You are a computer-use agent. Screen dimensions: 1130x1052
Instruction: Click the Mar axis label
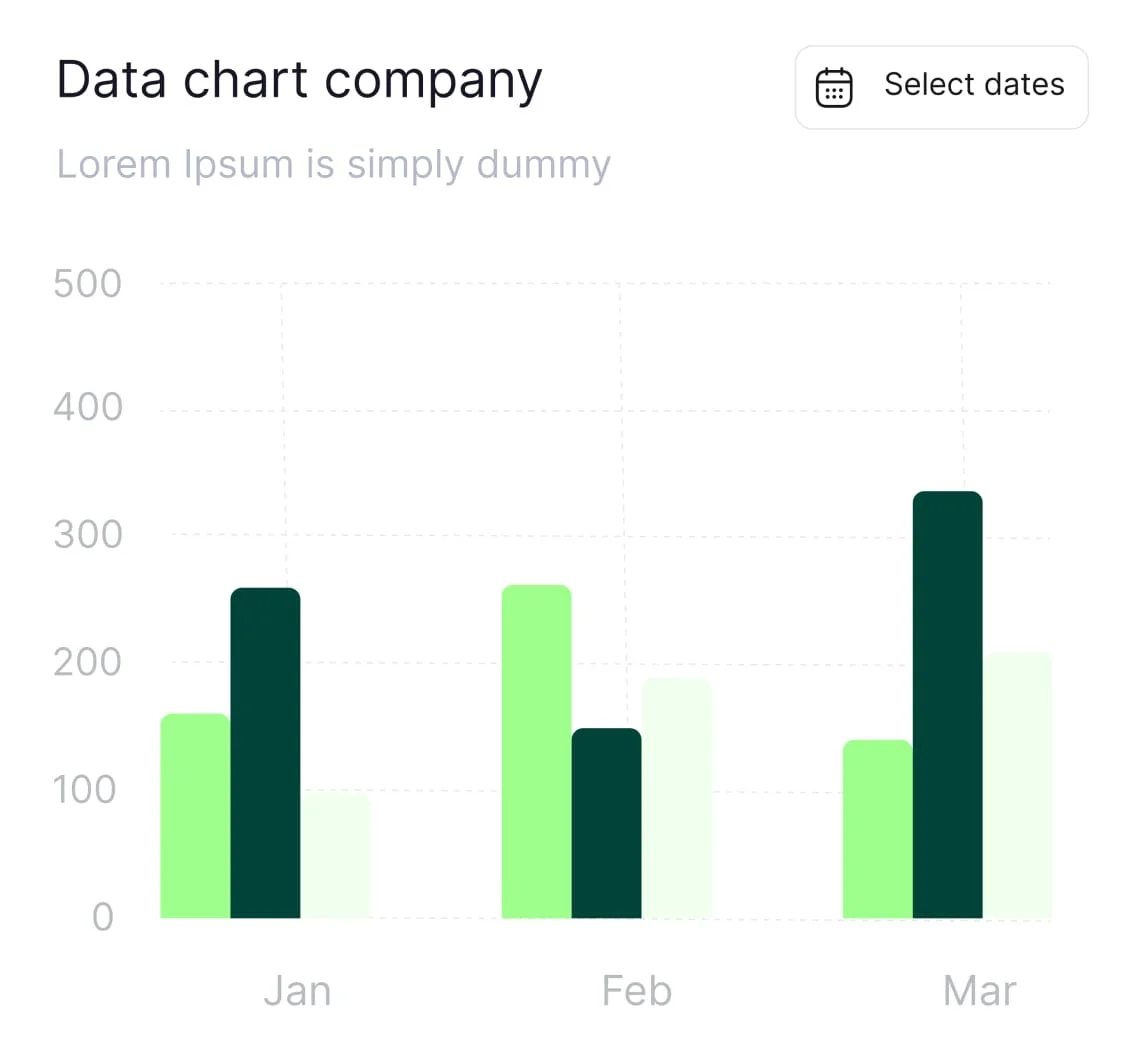click(x=979, y=991)
